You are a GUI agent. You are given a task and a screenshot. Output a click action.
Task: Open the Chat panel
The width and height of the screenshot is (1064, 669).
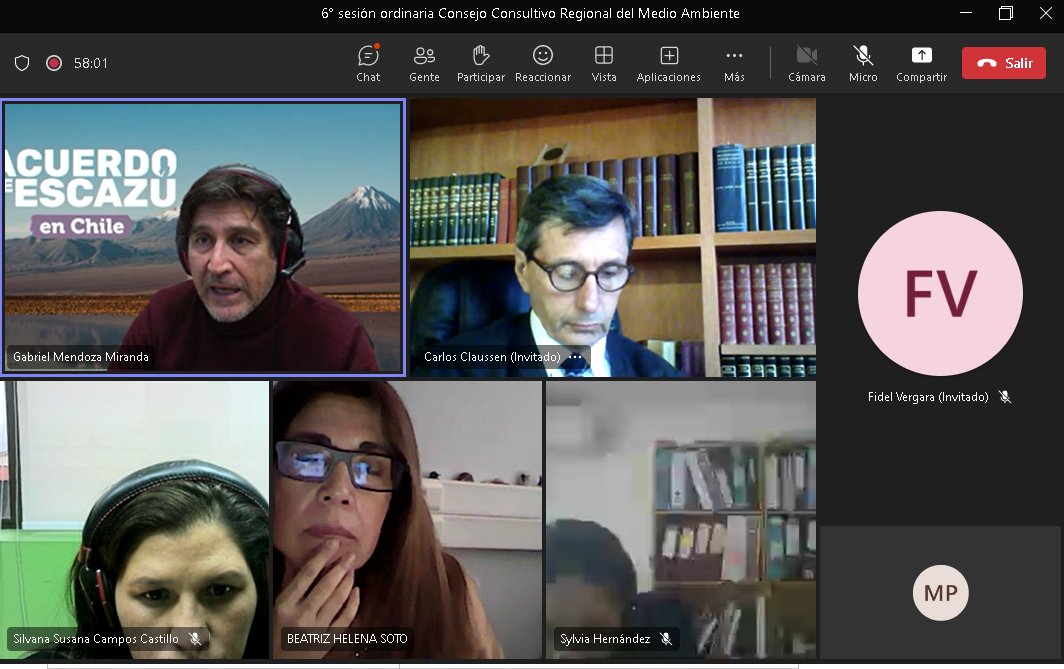tap(368, 64)
